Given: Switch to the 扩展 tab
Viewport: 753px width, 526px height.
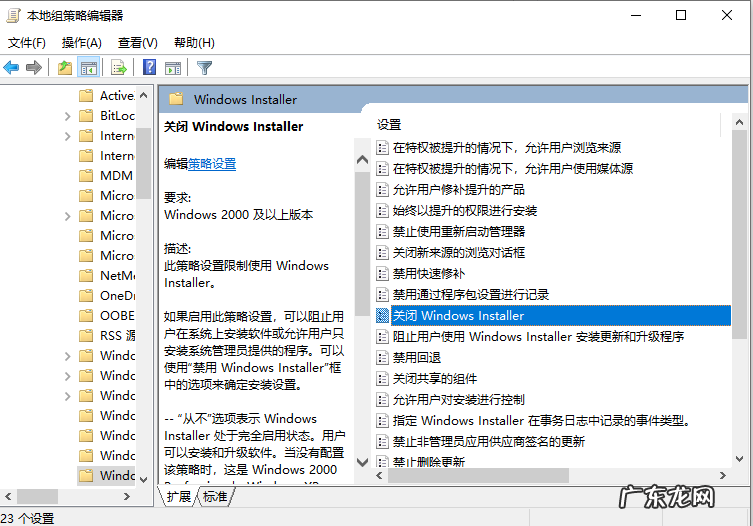Looking at the screenshot, I should pos(179,496).
